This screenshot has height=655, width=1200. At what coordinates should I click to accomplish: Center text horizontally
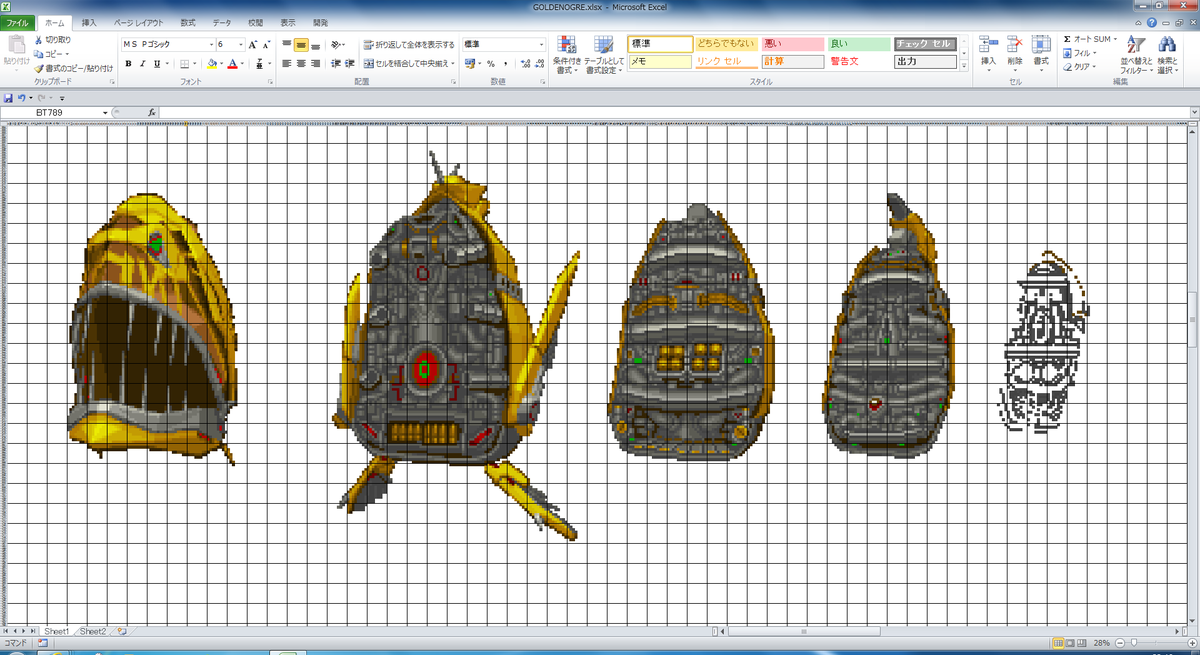300,64
